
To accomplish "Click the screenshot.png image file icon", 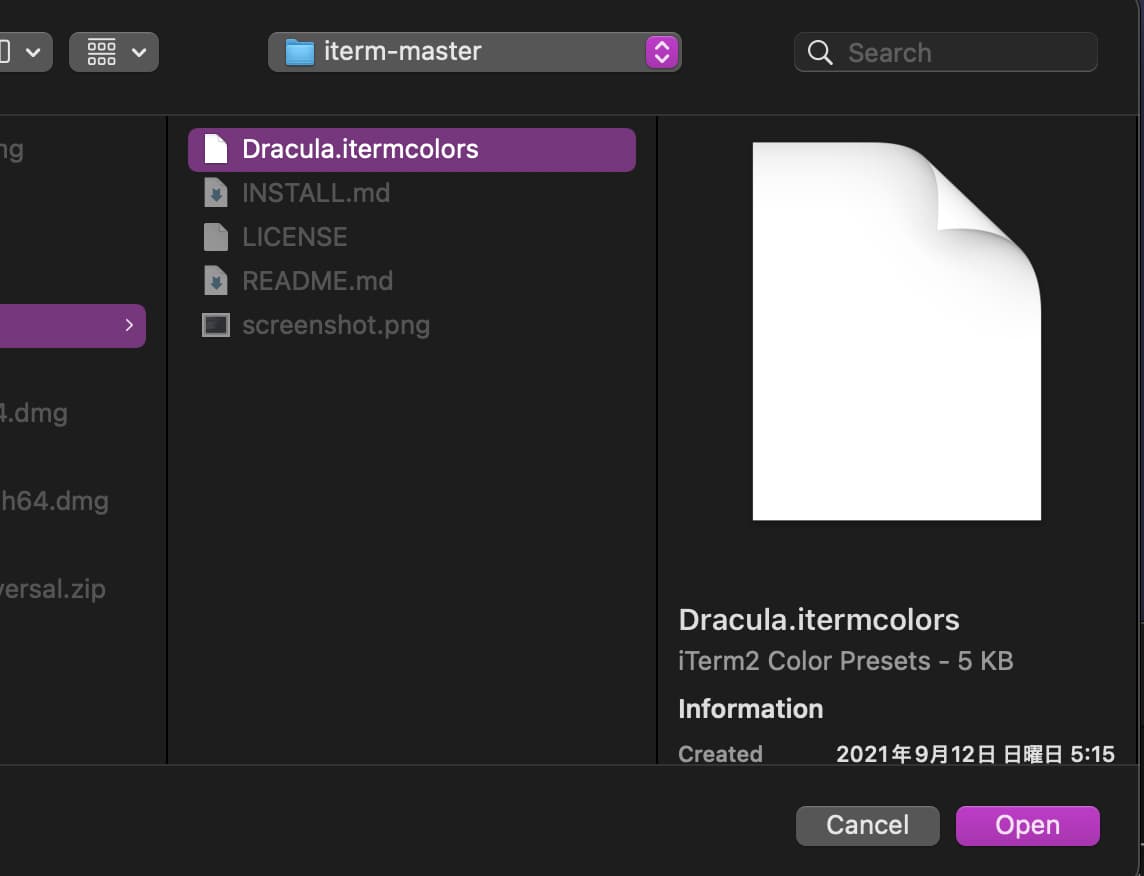I will pyautogui.click(x=216, y=325).
